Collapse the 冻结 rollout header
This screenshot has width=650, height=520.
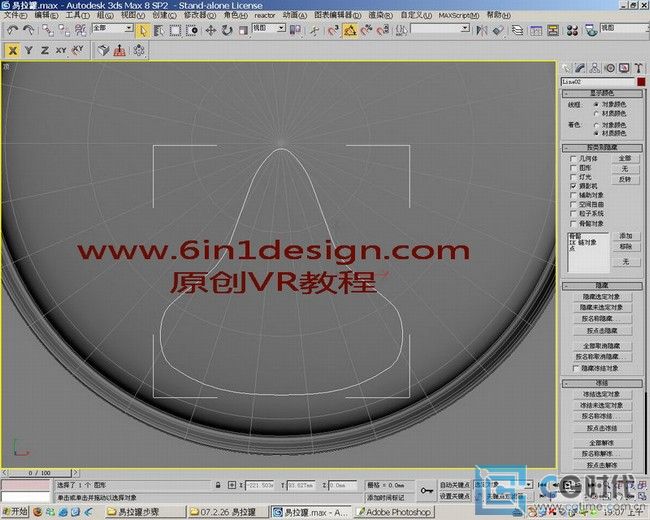click(602, 383)
